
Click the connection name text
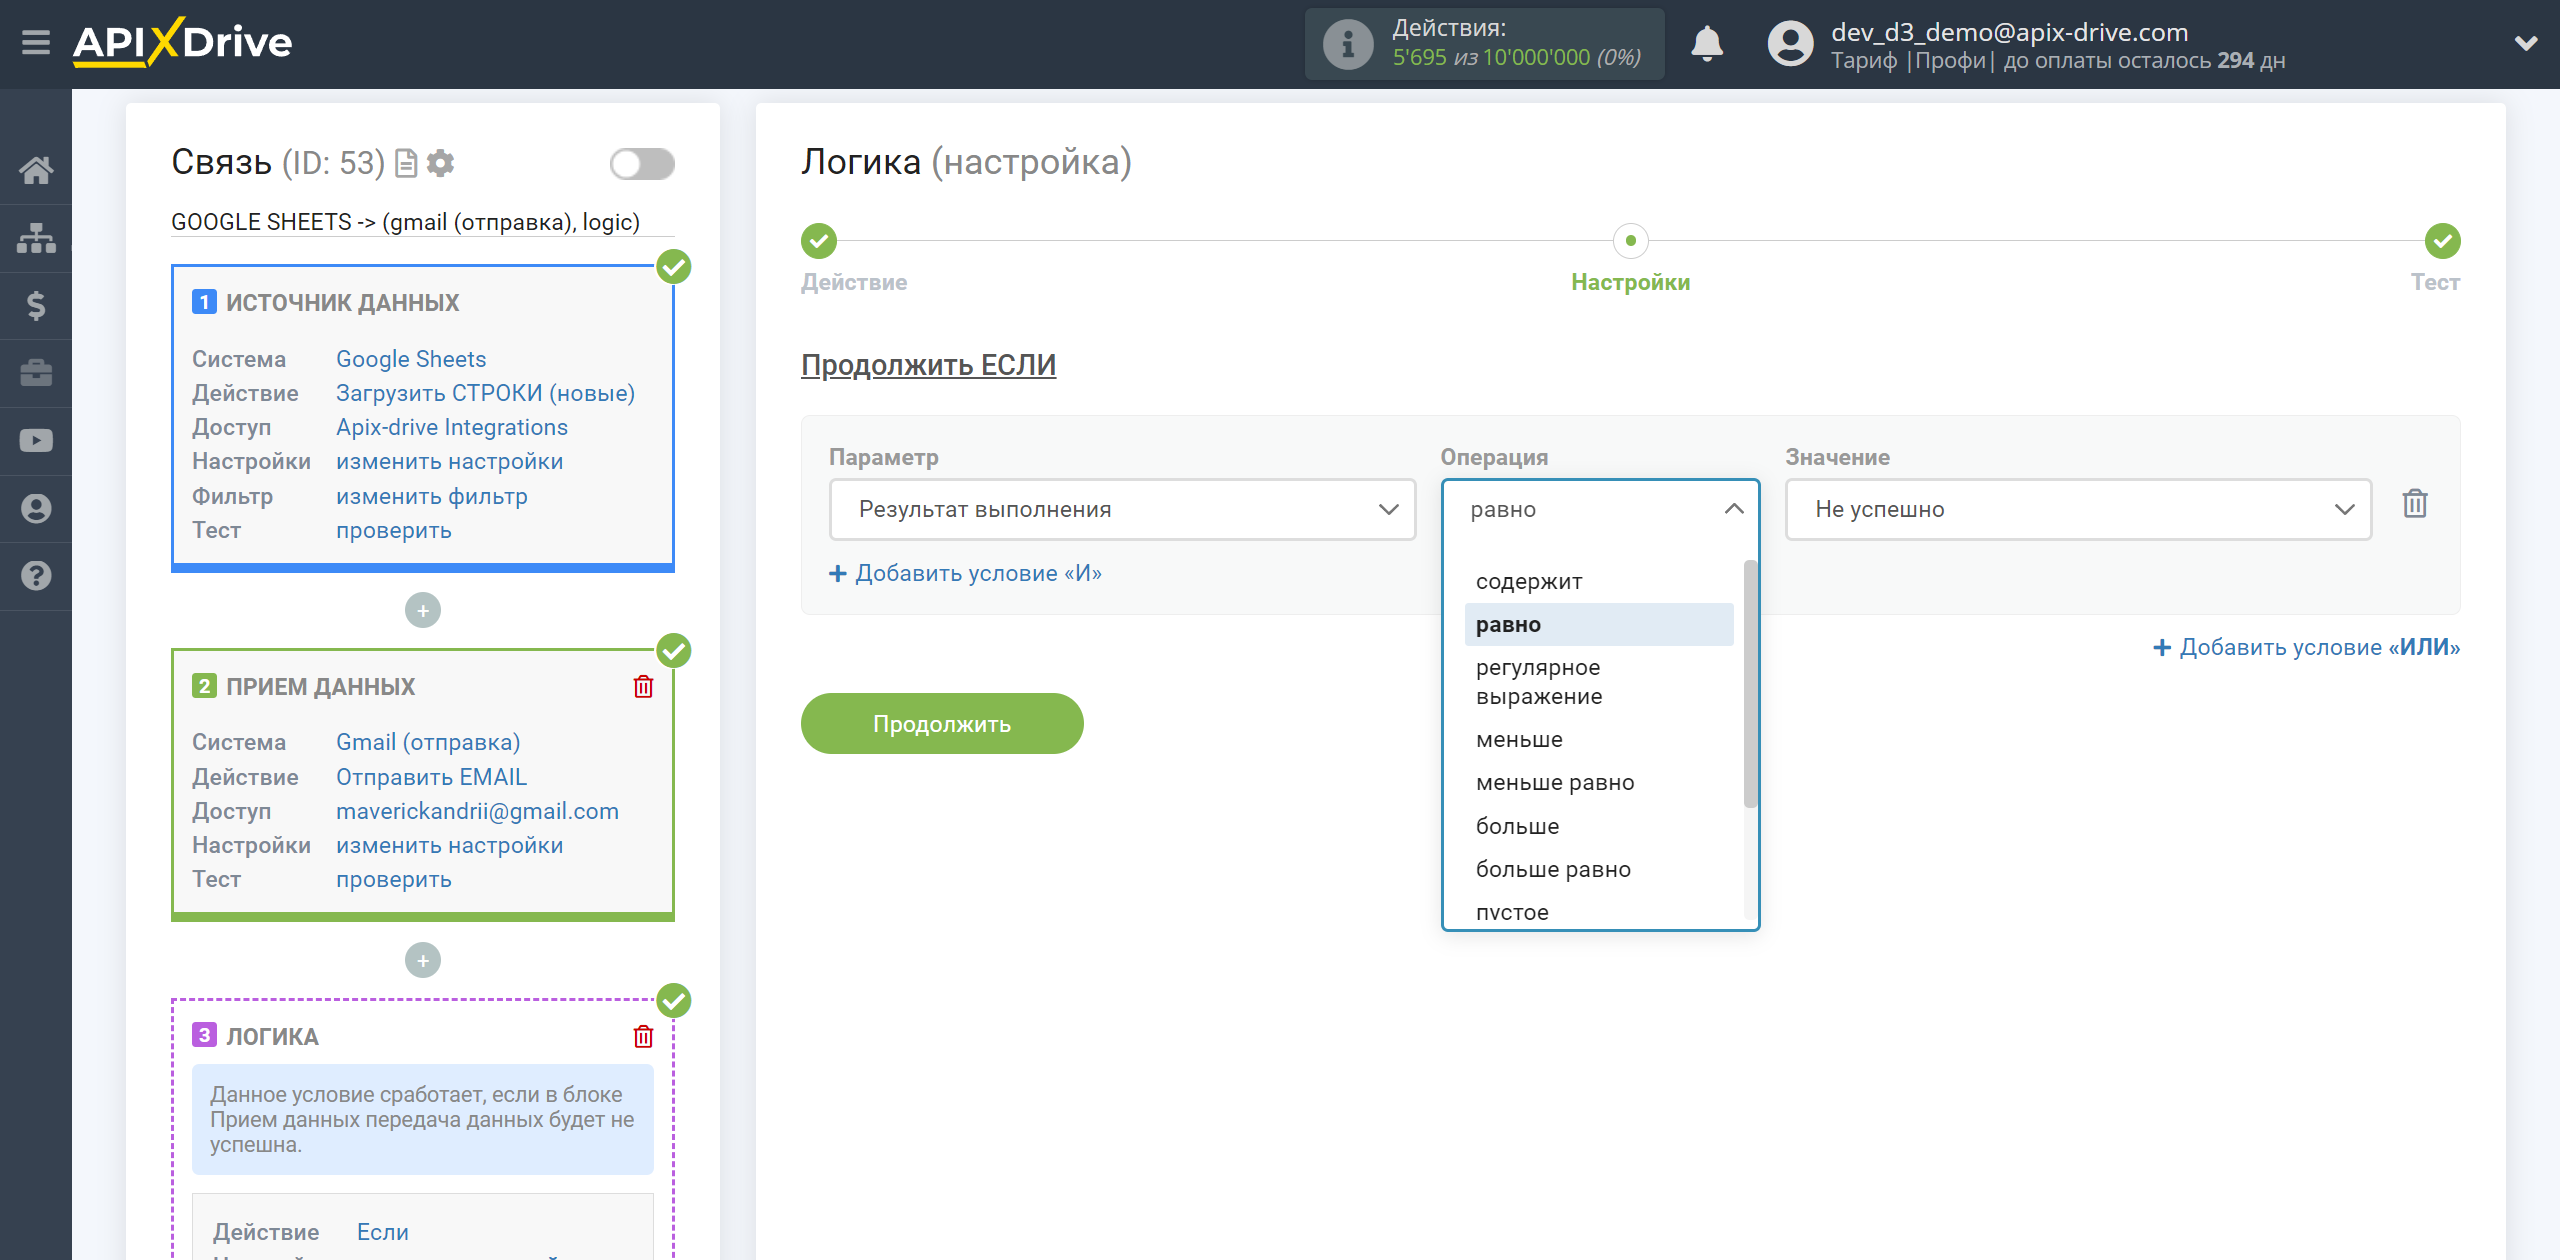(405, 222)
